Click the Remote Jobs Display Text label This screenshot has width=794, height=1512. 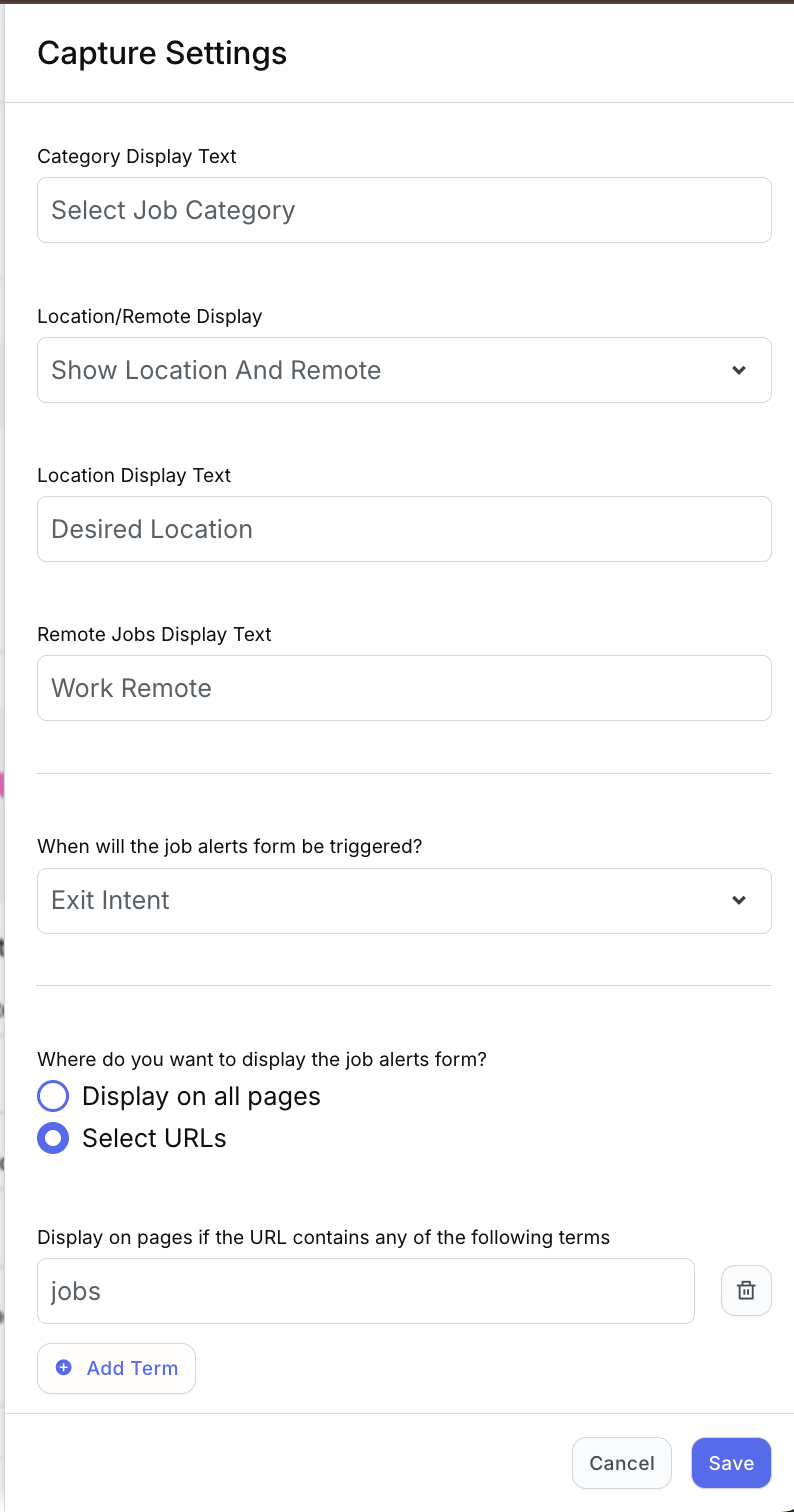(154, 634)
